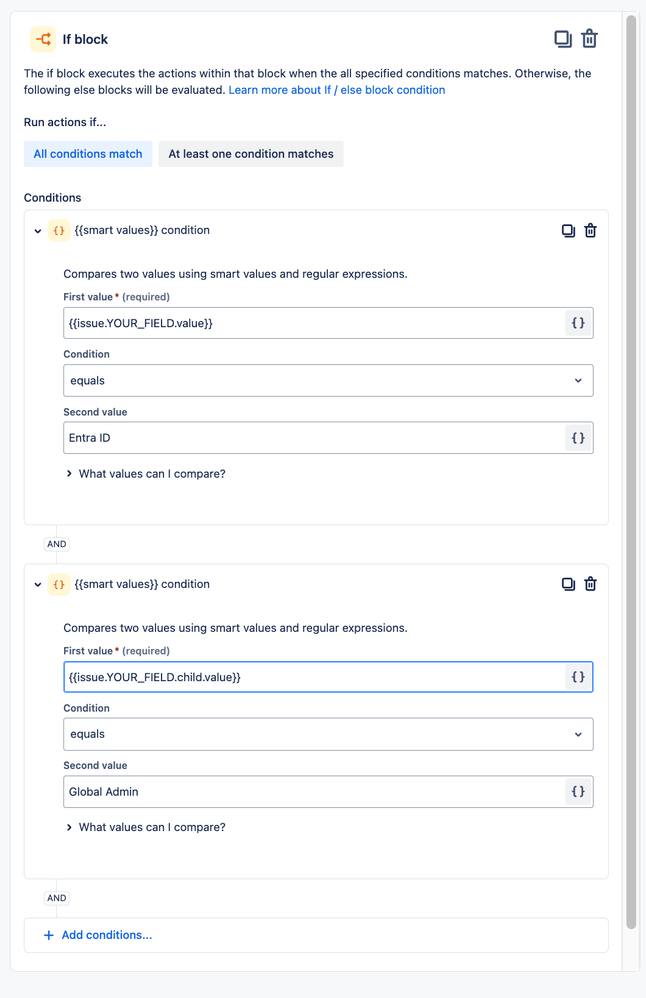
Task: Delete the If block
Action: pos(590,39)
